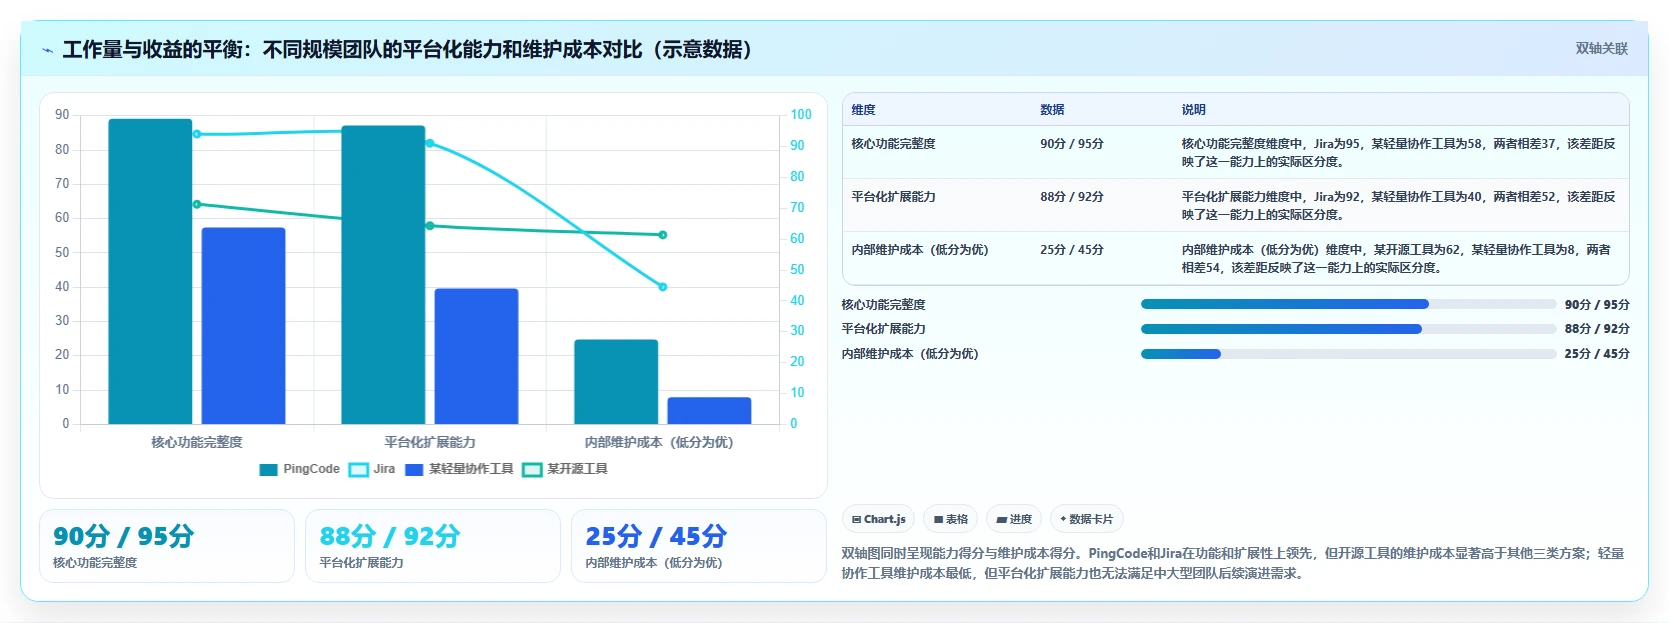
Task: Click Jira line point above 内部维护成本
Action: point(663,287)
